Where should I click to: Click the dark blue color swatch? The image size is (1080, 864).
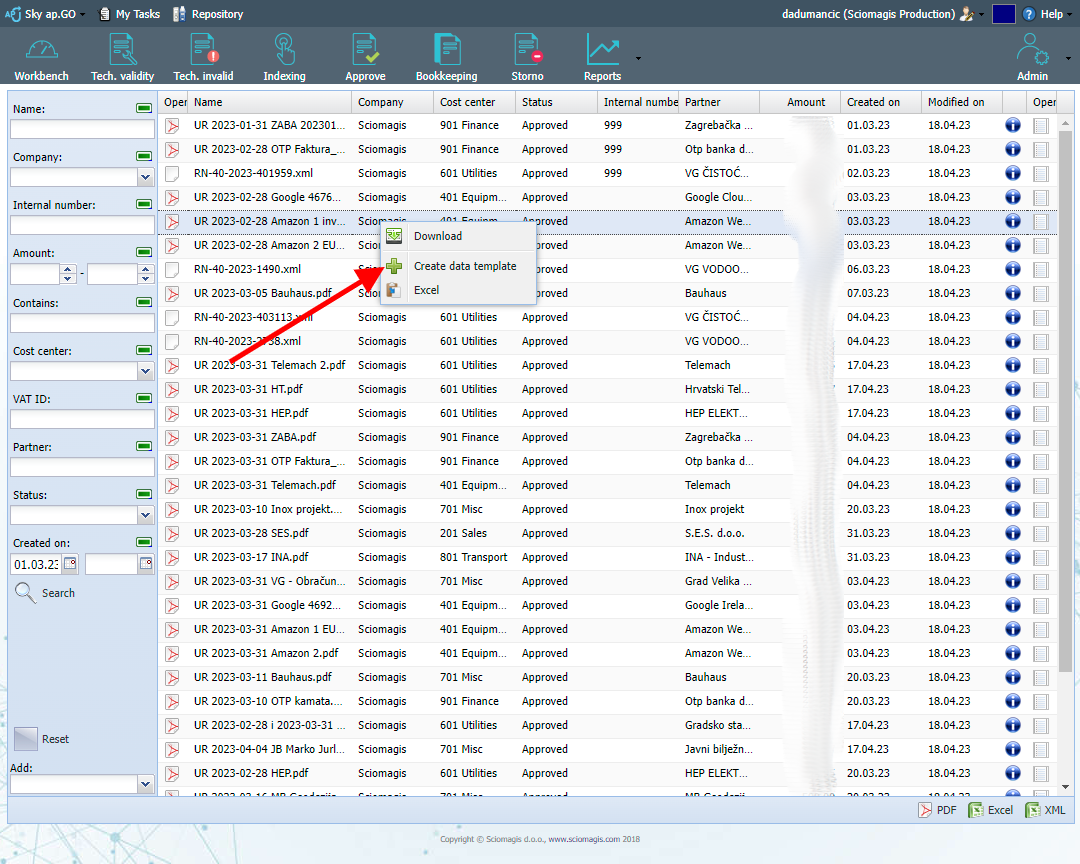click(1003, 14)
